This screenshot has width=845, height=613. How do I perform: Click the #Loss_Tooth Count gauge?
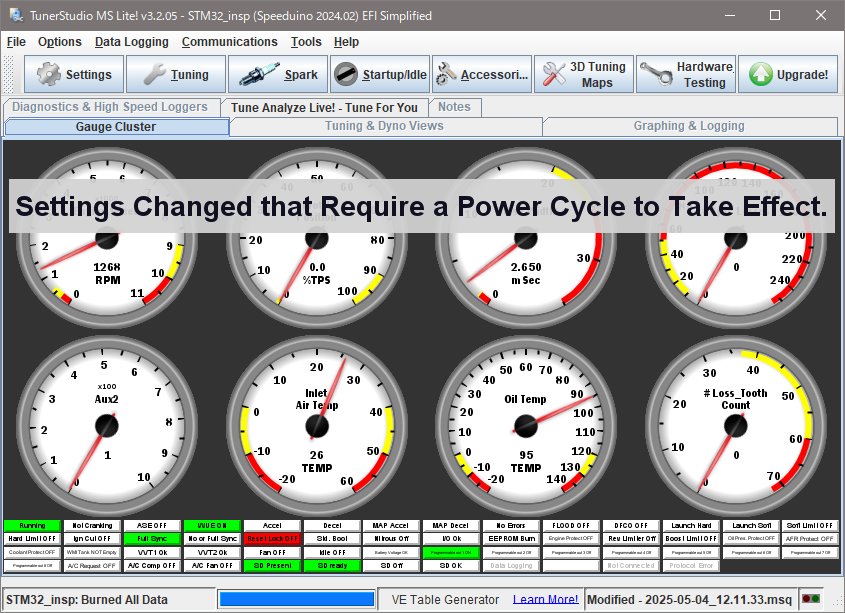pyautogui.click(x=736, y=426)
